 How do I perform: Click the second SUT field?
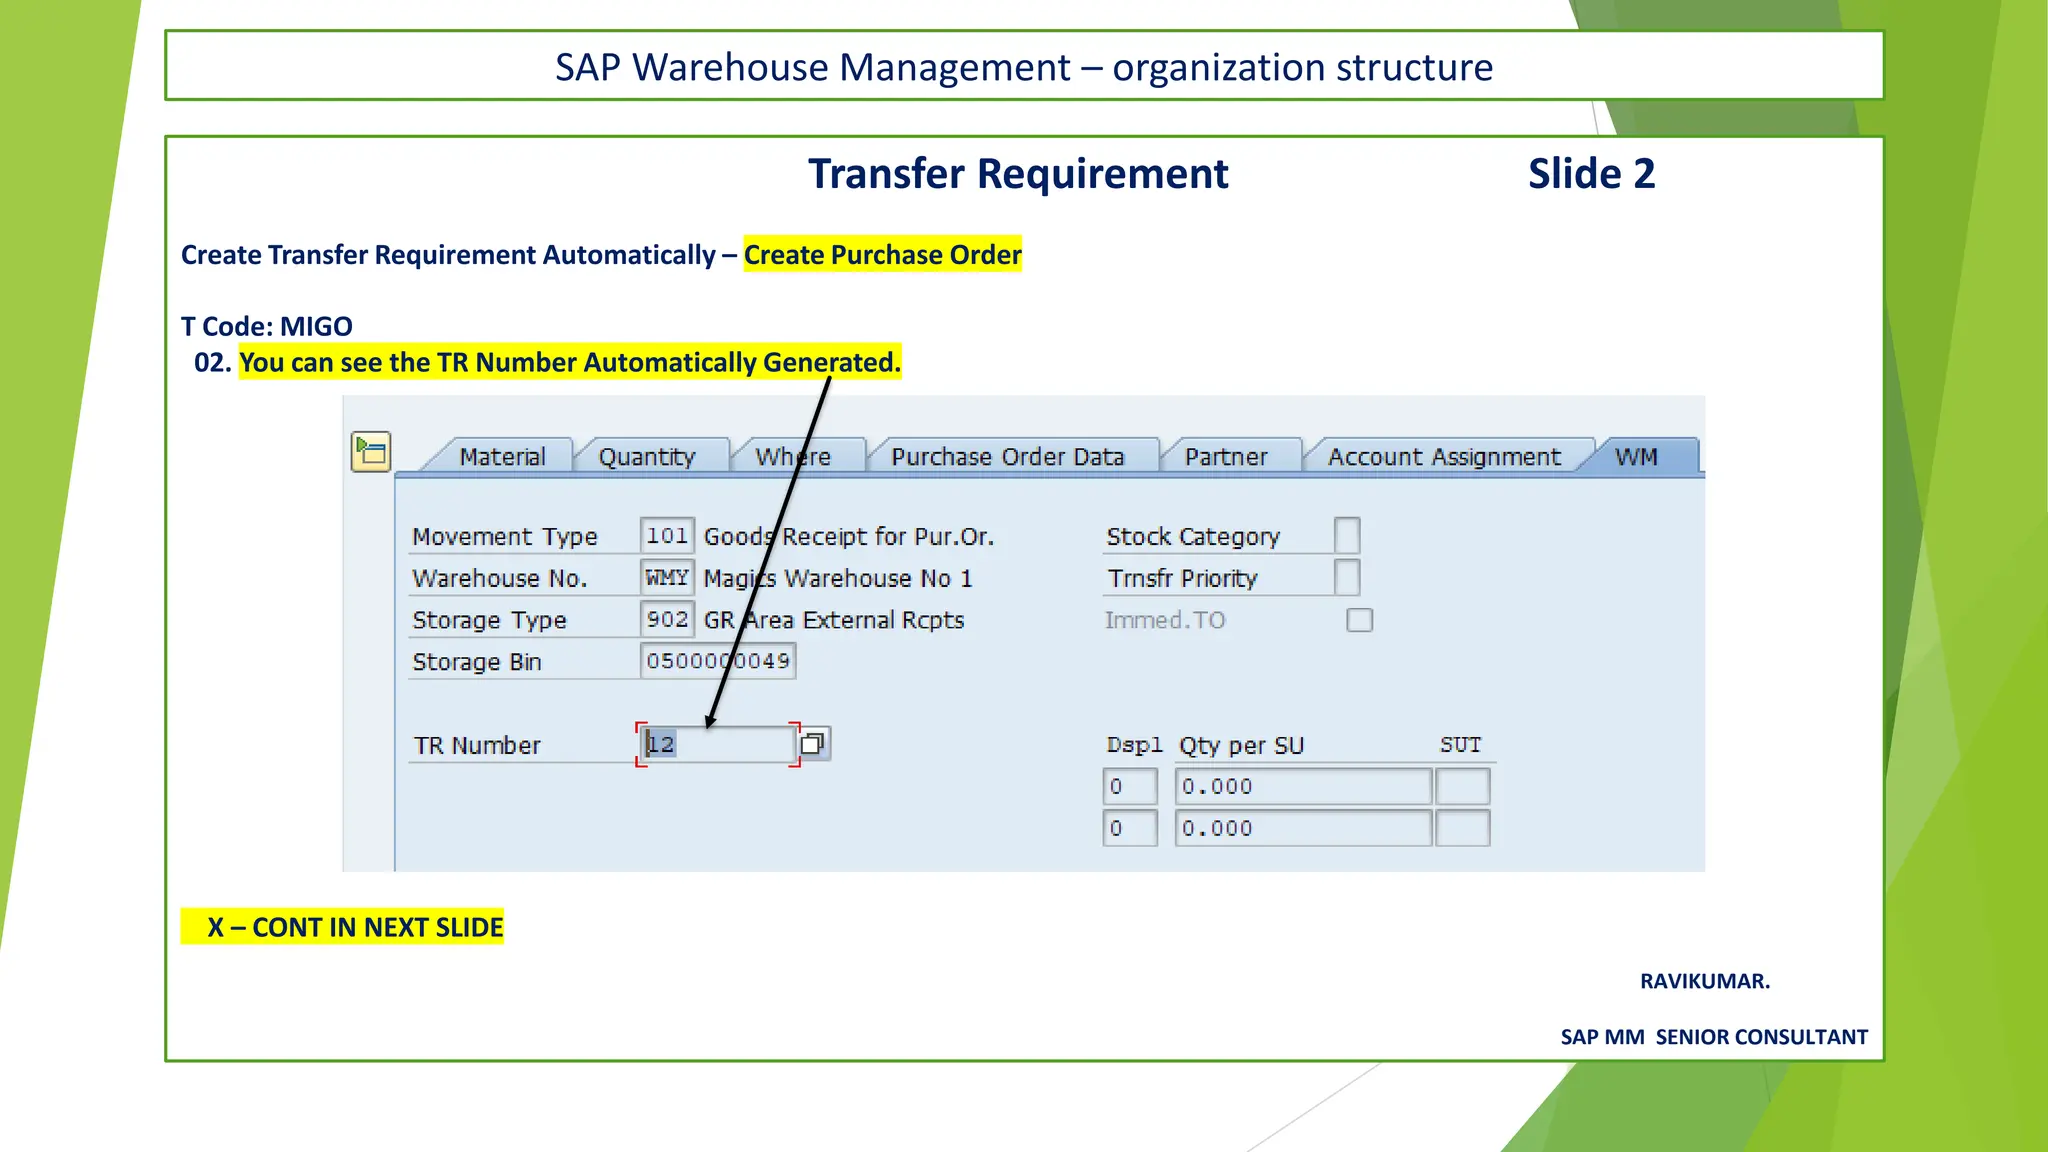[x=1463, y=829]
